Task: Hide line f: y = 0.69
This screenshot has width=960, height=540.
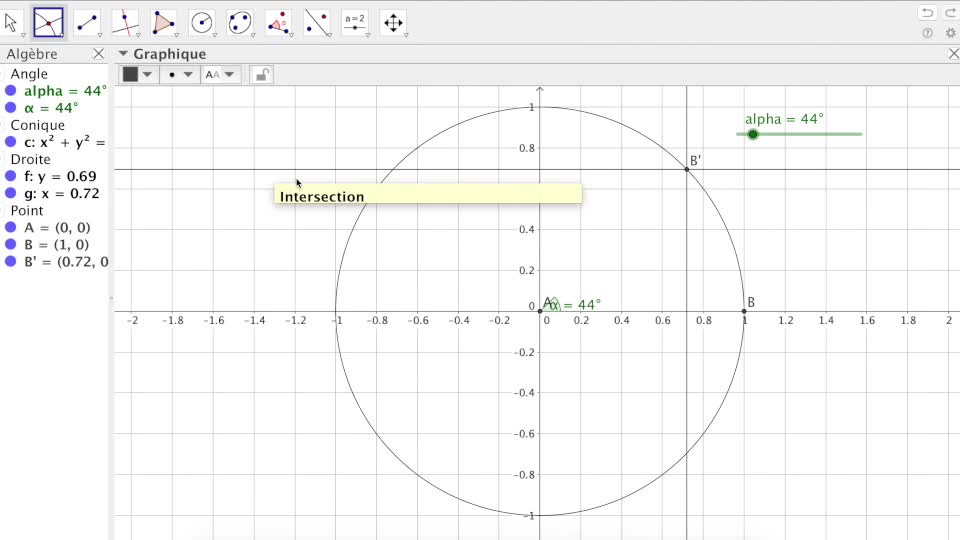Action: [11, 176]
